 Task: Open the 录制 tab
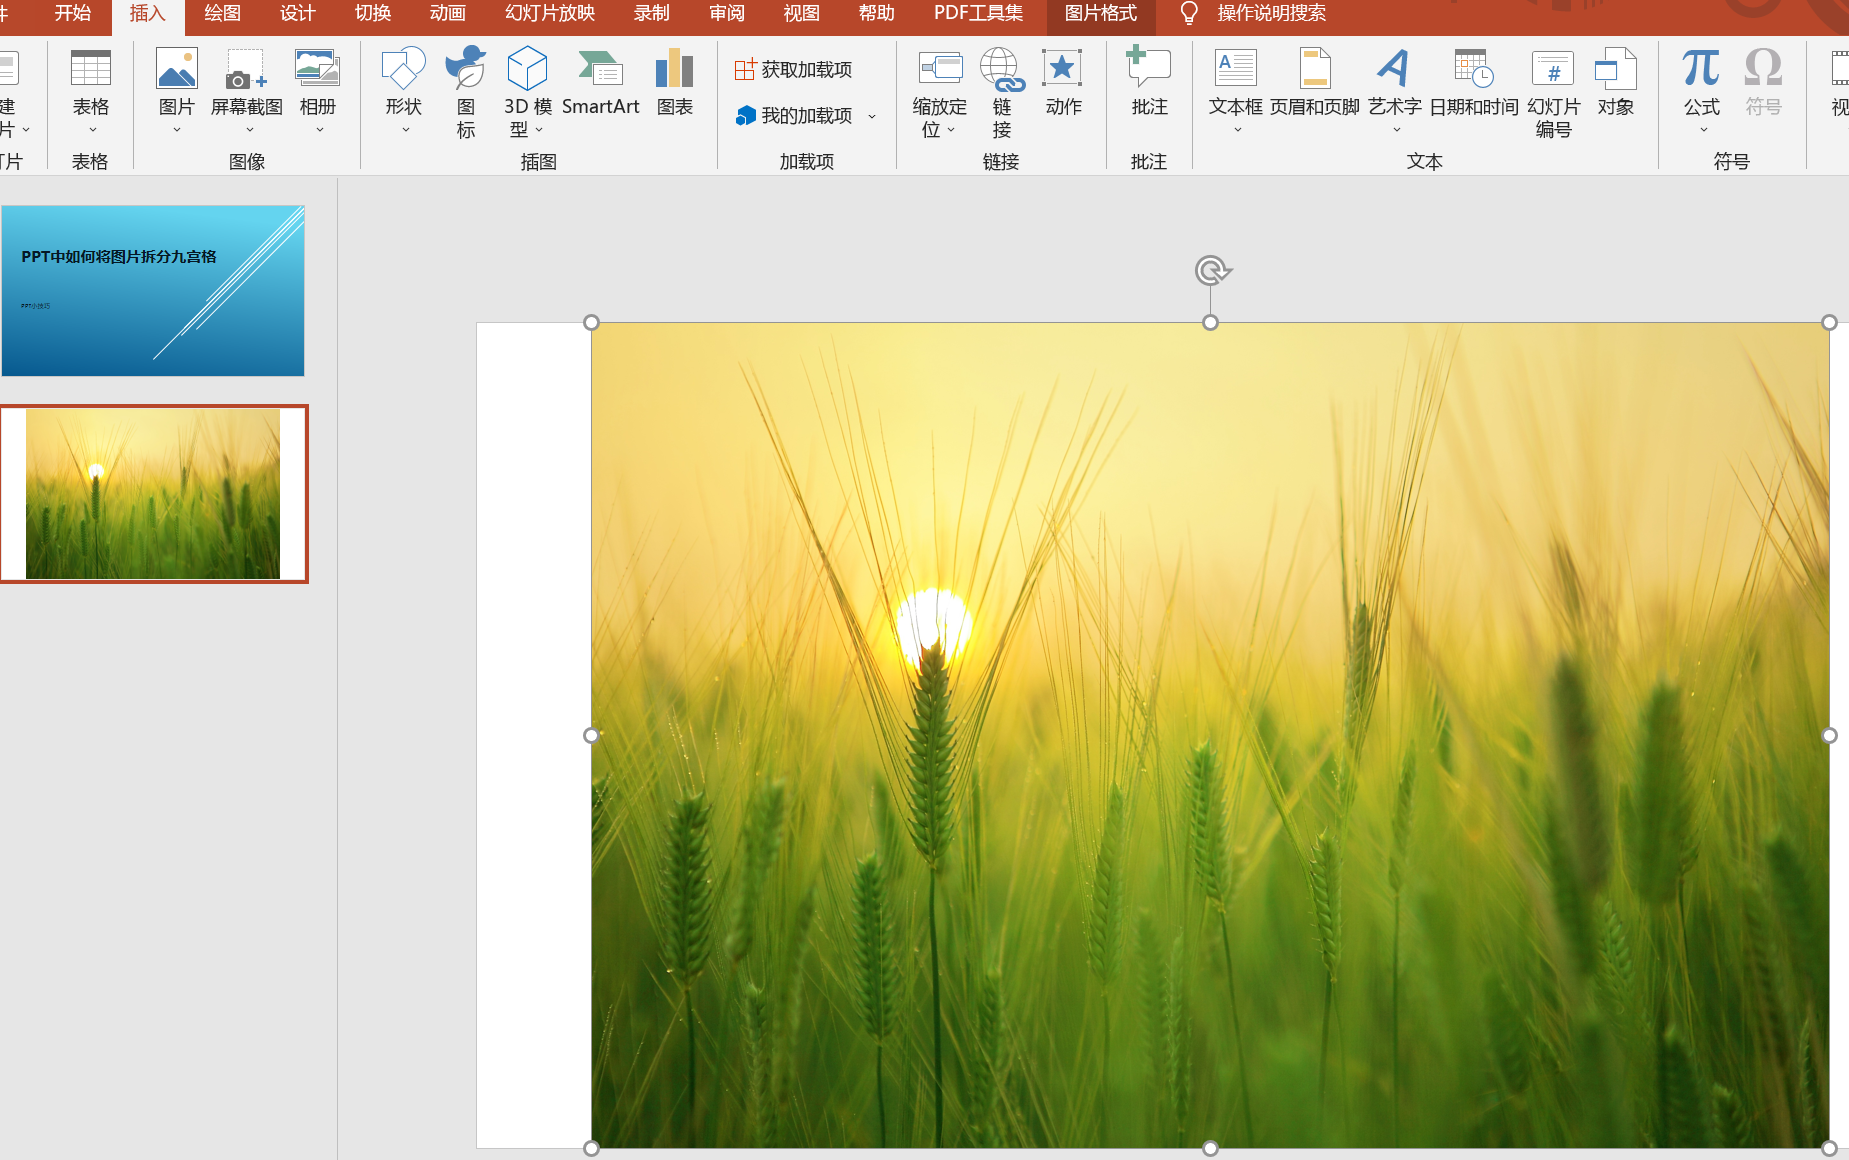[652, 13]
